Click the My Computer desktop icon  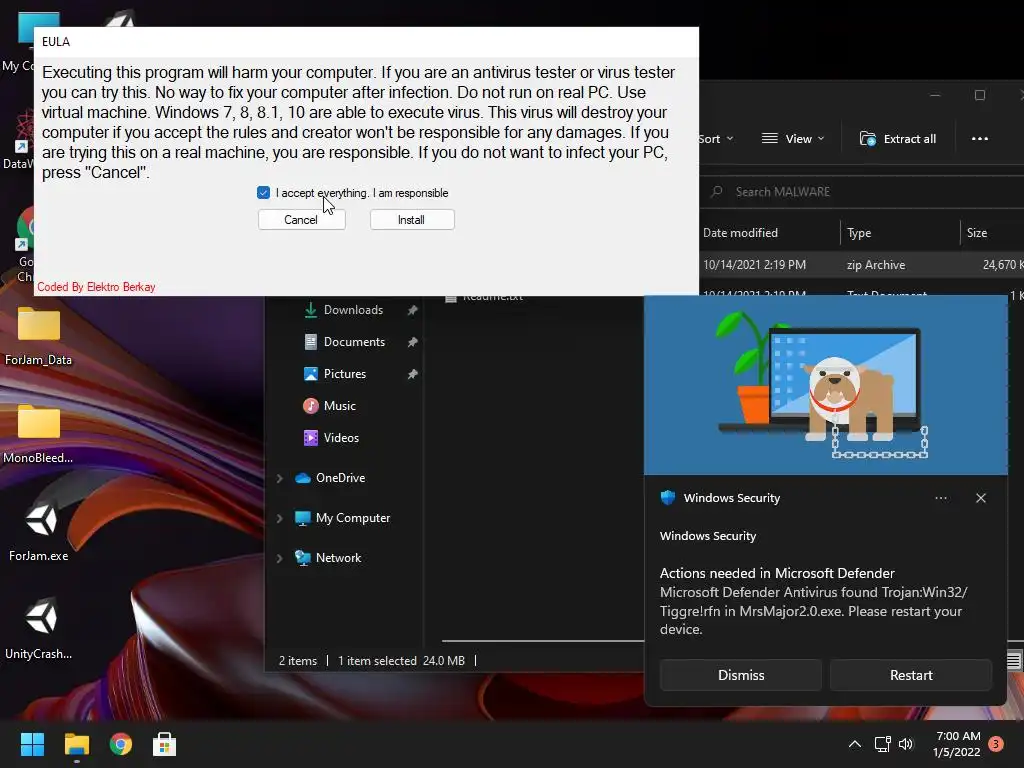pyautogui.click(x=18, y=42)
